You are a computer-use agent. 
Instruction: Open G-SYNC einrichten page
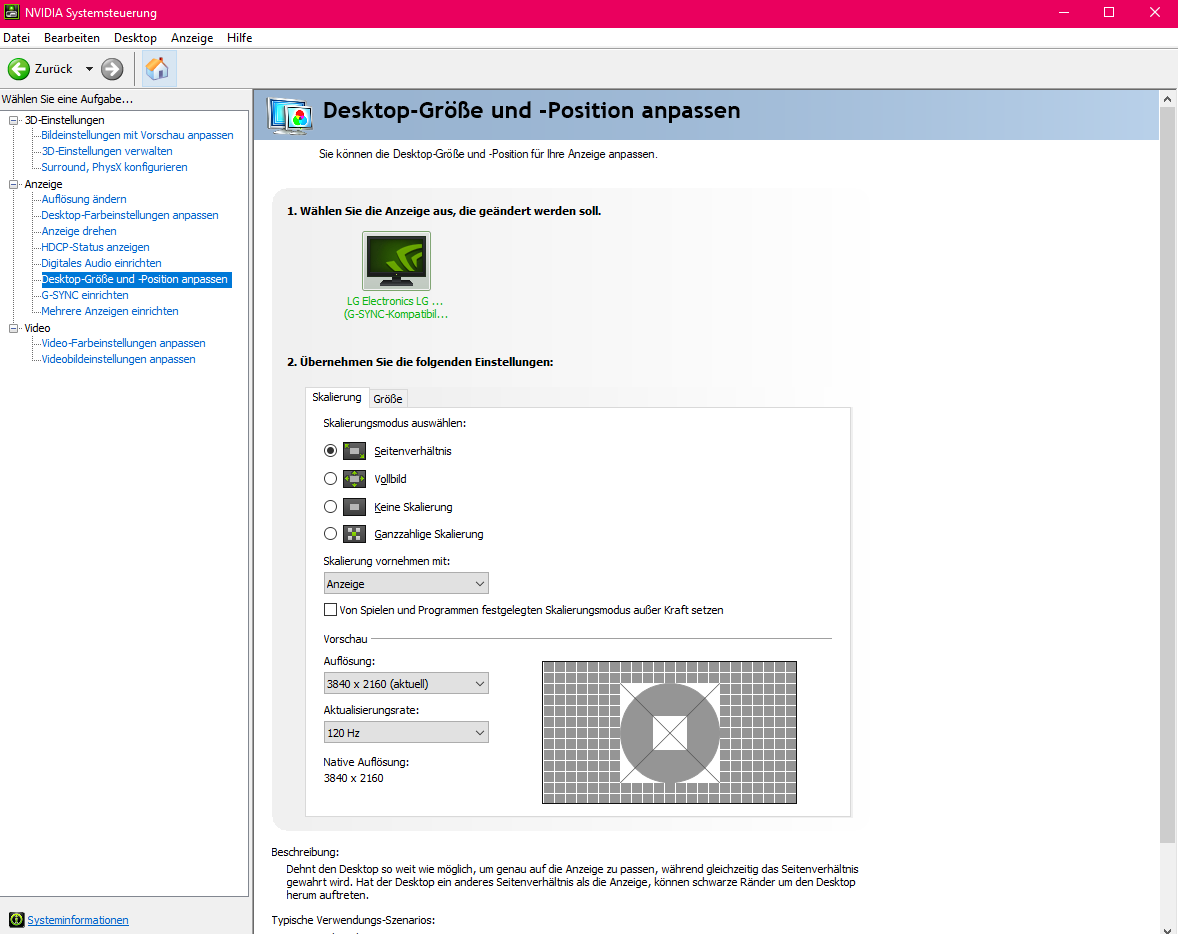coord(85,295)
